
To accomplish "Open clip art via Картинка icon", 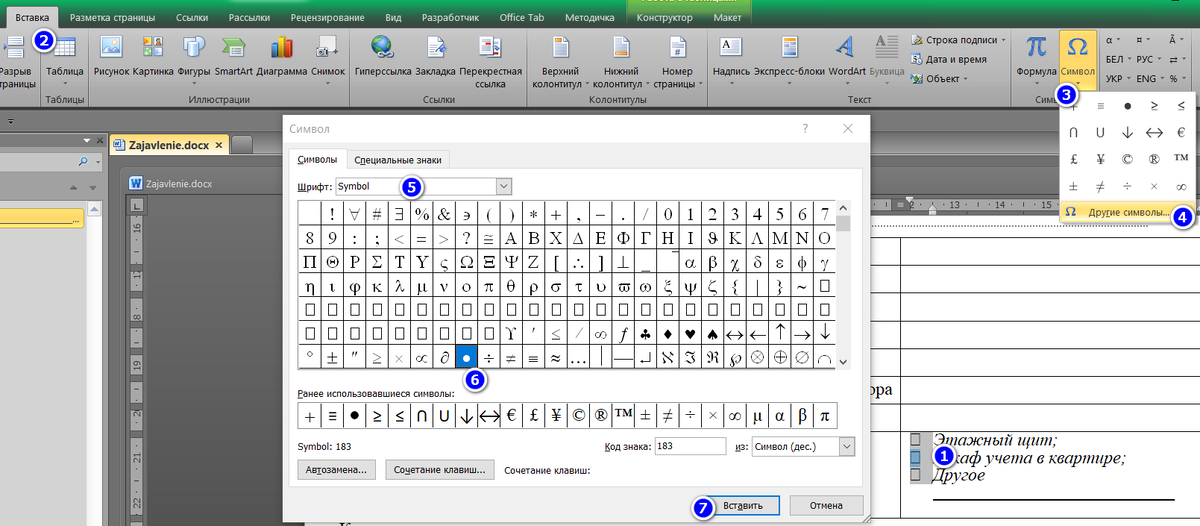I will point(153,56).
